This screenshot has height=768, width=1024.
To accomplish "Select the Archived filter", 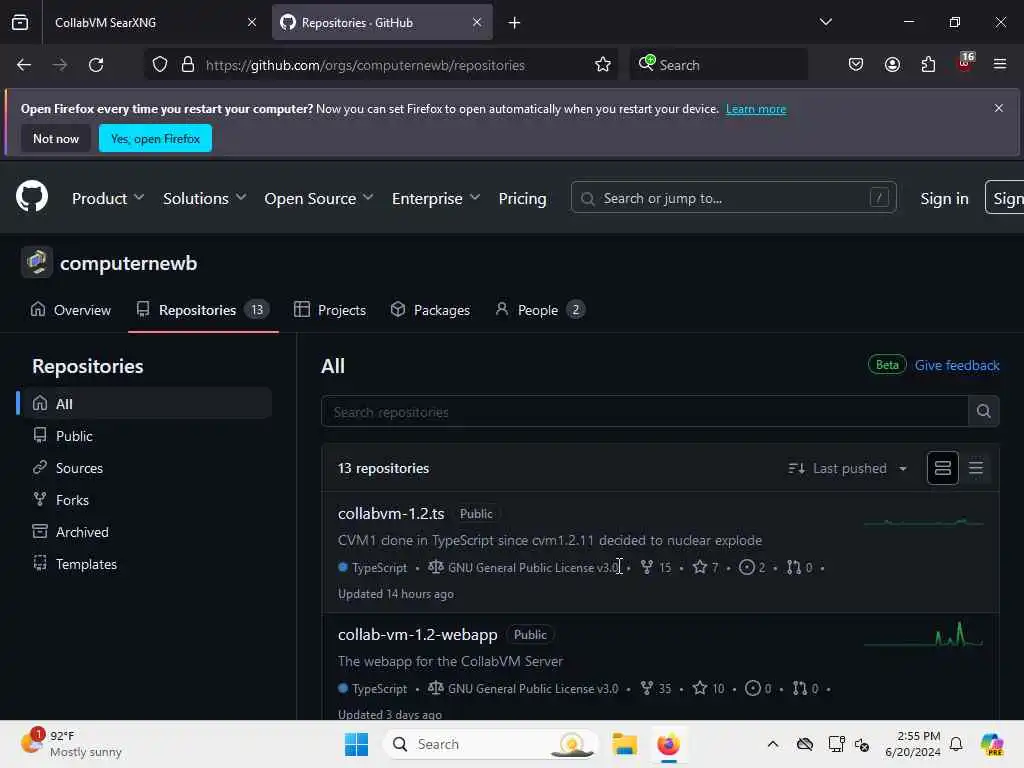I will coord(147,532).
